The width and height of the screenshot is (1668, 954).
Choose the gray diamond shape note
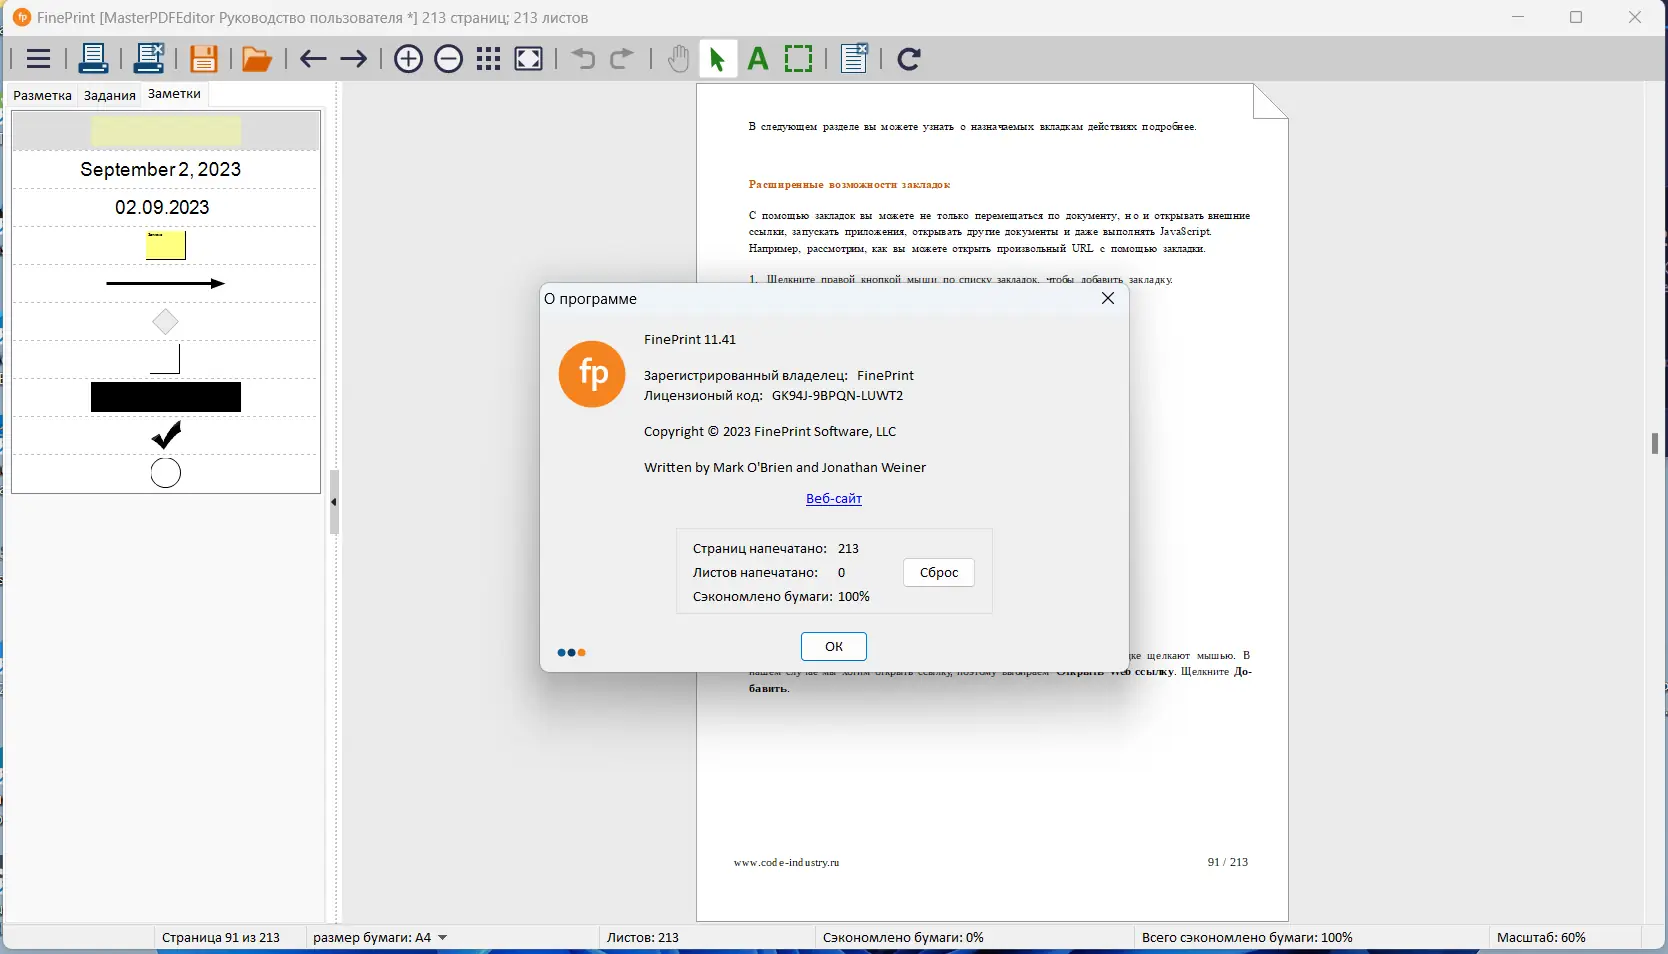click(165, 322)
